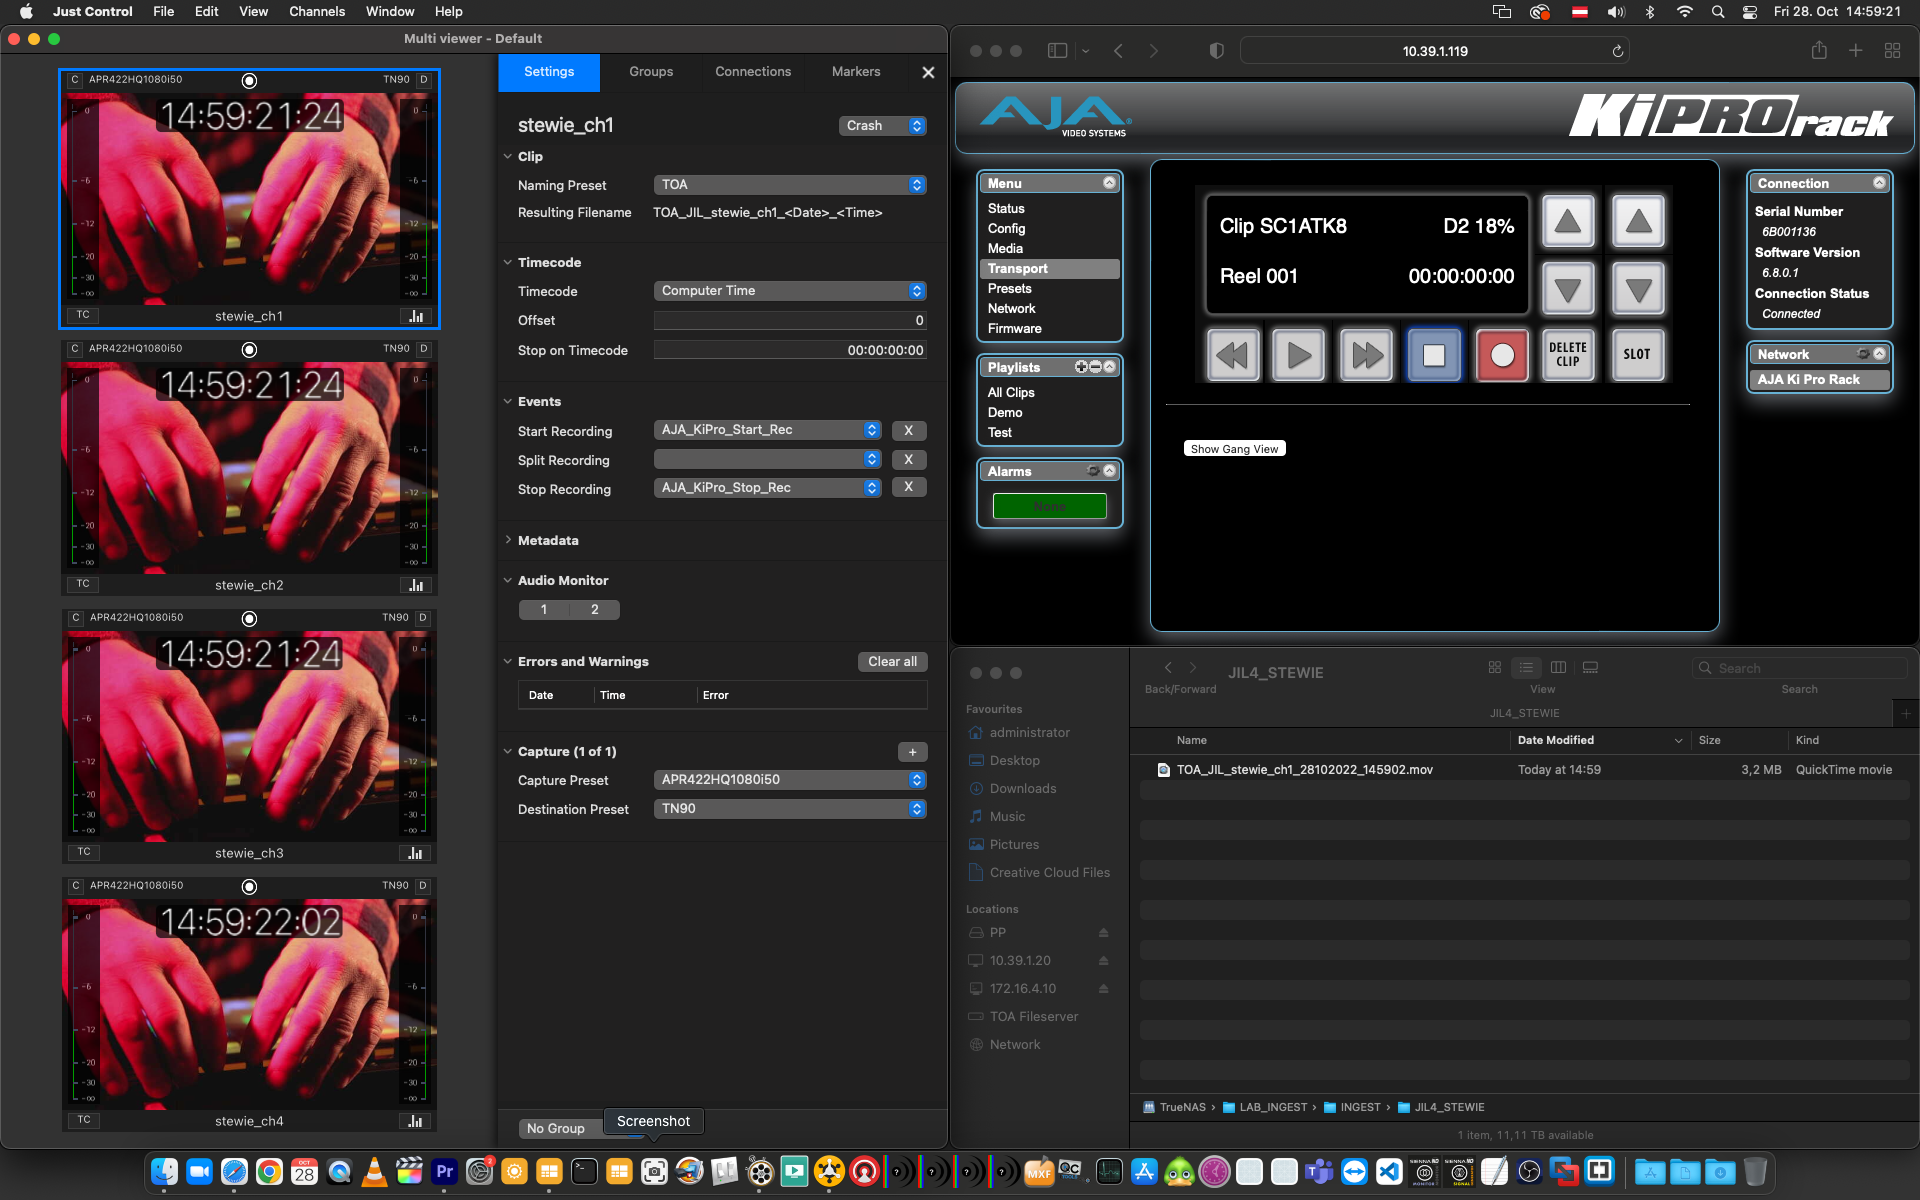This screenshot has width=1920, height=1200.
Task: Click the play button in KiPro transport
Action: tap(1299, 355)
